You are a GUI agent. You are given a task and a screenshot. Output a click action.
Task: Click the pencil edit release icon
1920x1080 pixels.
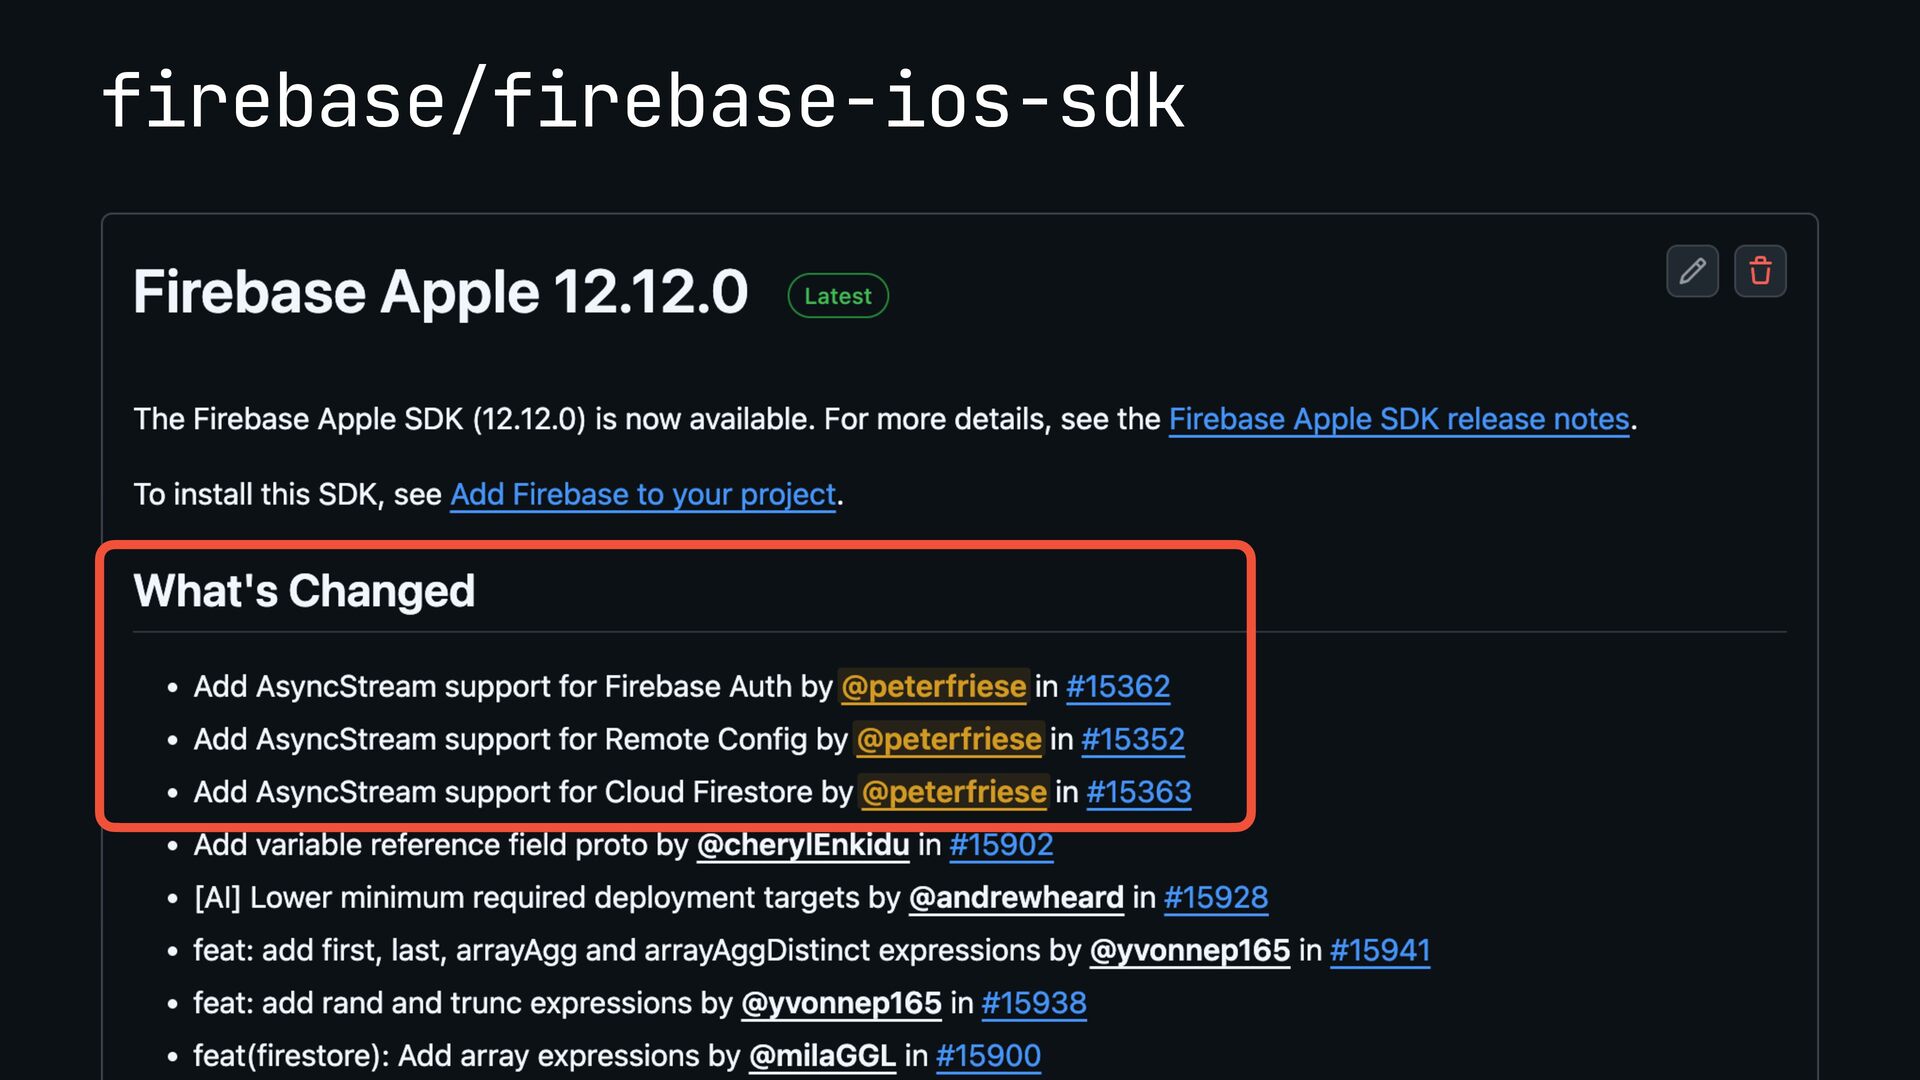pyautogui.click(x=1692, y=271)
